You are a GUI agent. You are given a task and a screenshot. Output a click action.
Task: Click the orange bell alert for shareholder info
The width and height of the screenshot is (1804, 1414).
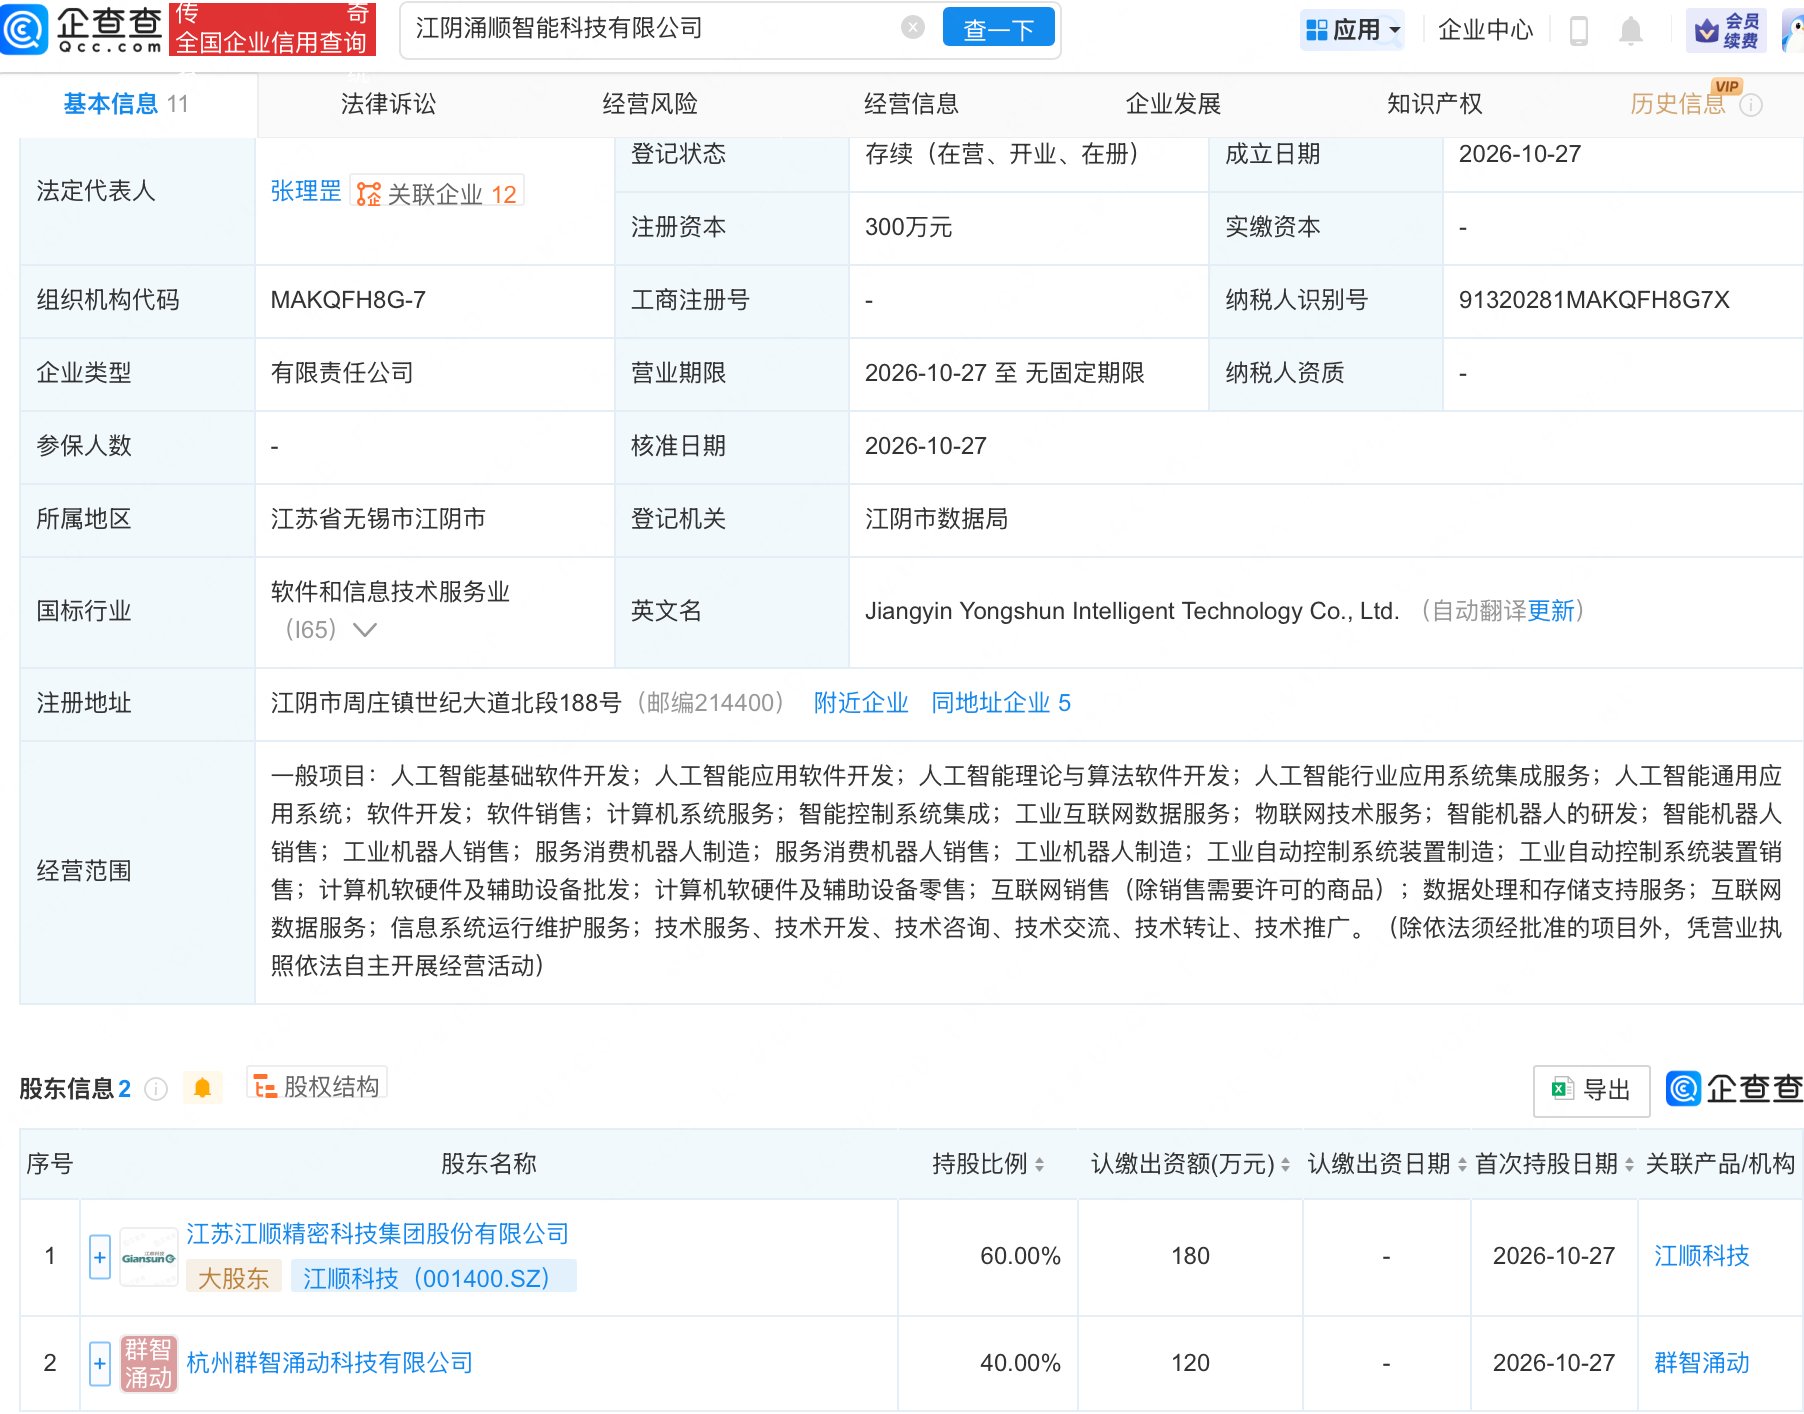coord(202,1088)
